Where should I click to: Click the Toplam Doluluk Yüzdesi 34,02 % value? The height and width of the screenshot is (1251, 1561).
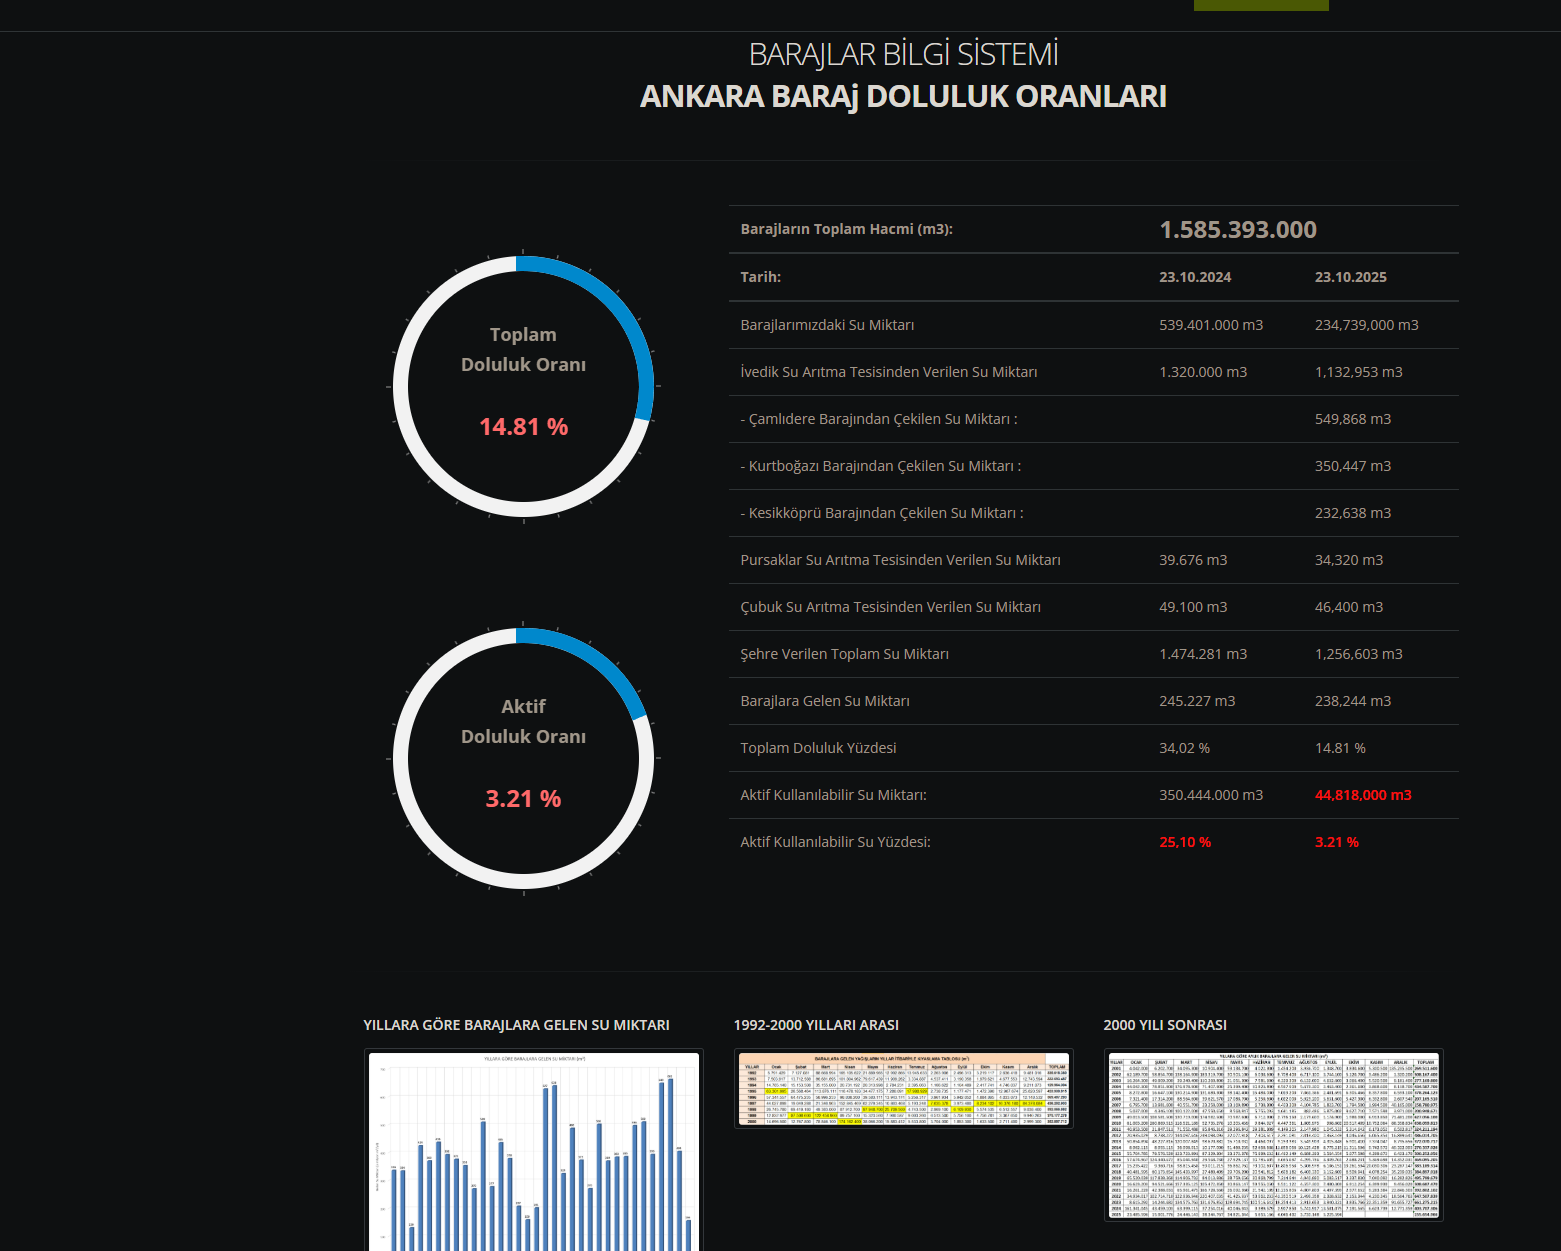[1184, 748]
